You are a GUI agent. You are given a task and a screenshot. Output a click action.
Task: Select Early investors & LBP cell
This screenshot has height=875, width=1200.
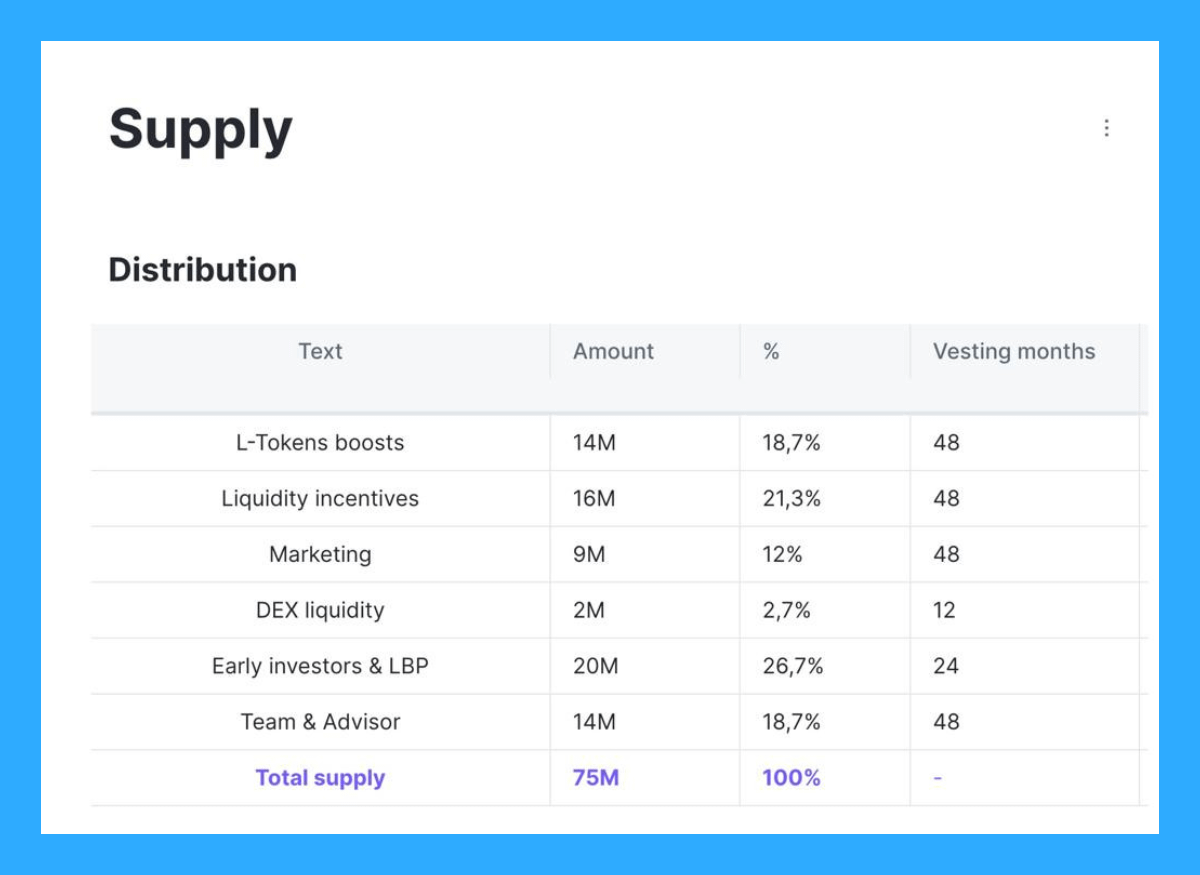click(320, 667)
